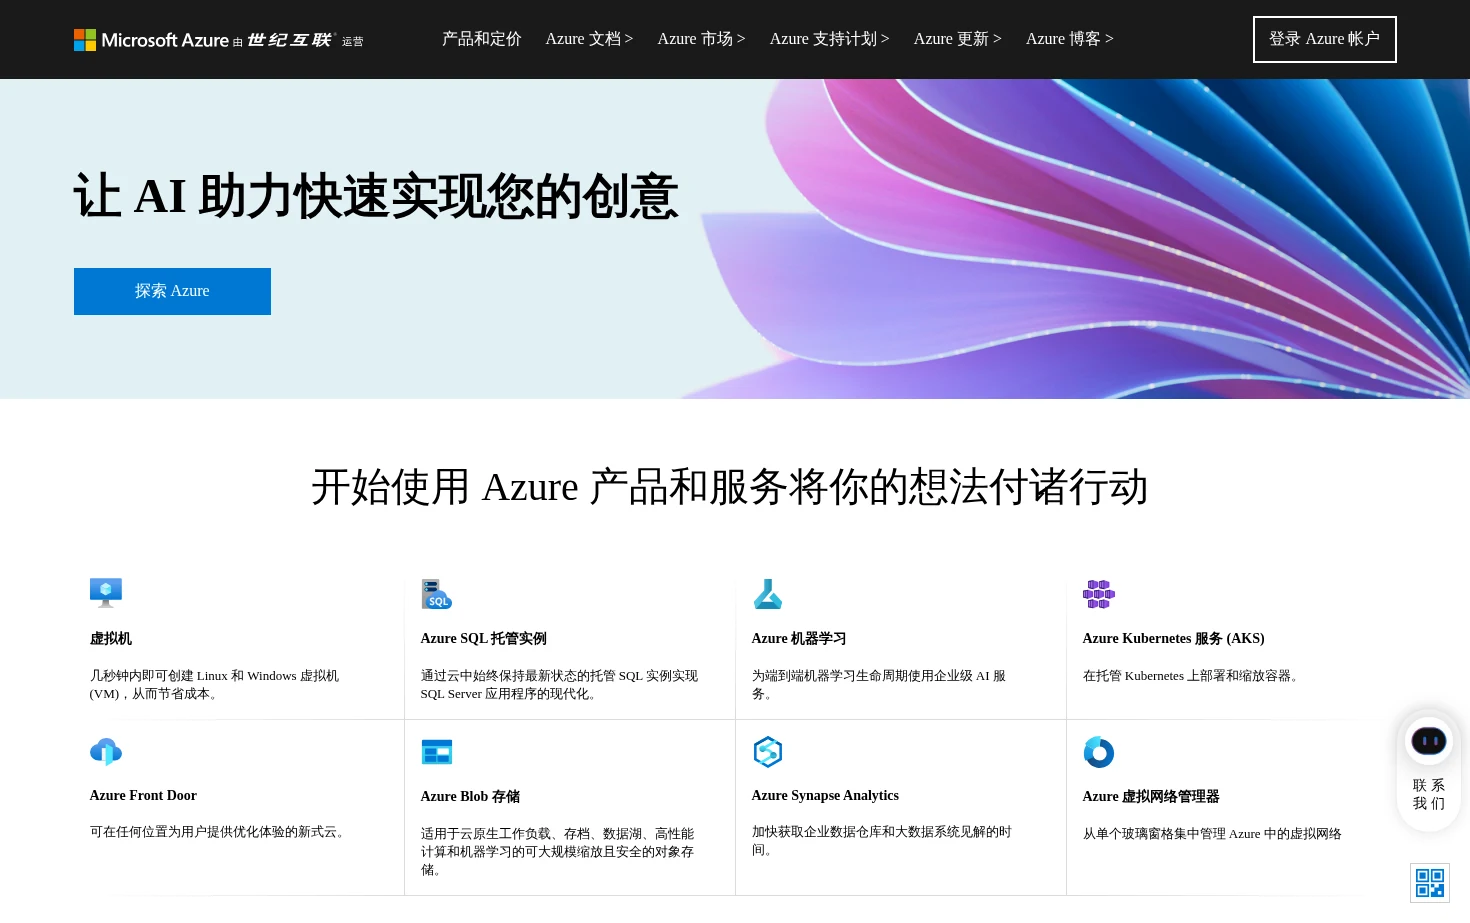
Task: Click the 让 AI 助力快速实现您的创意 headline
Action: (x=376, y=196)
